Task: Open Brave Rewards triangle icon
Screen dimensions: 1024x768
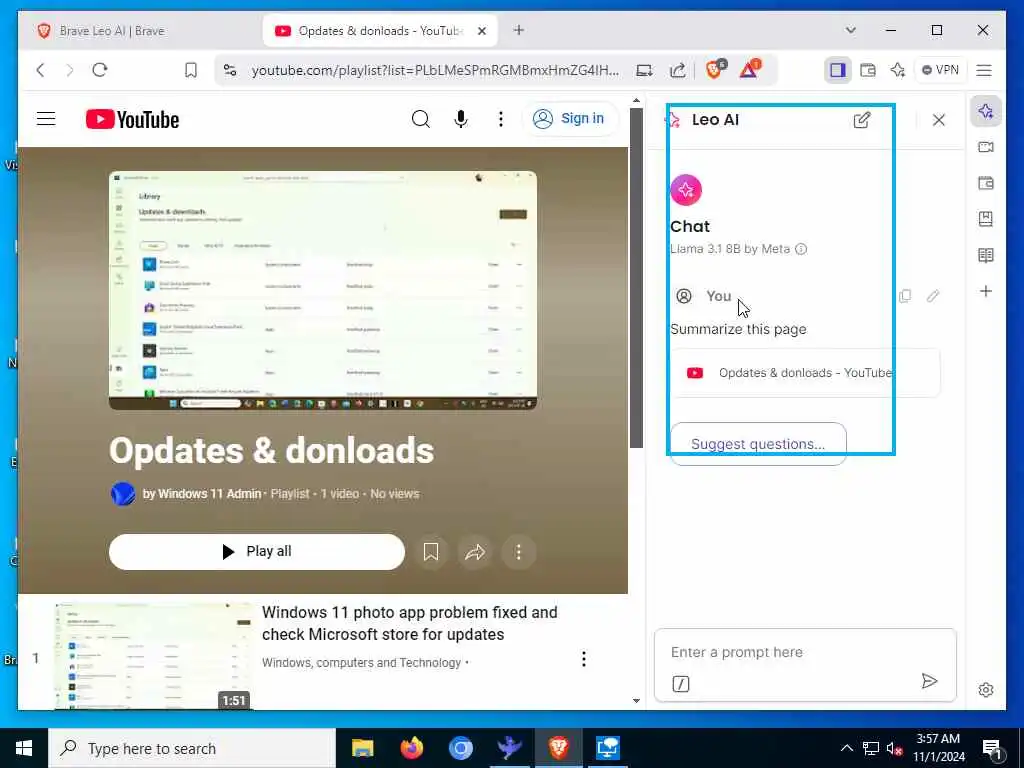Action: tap(750, 69)
